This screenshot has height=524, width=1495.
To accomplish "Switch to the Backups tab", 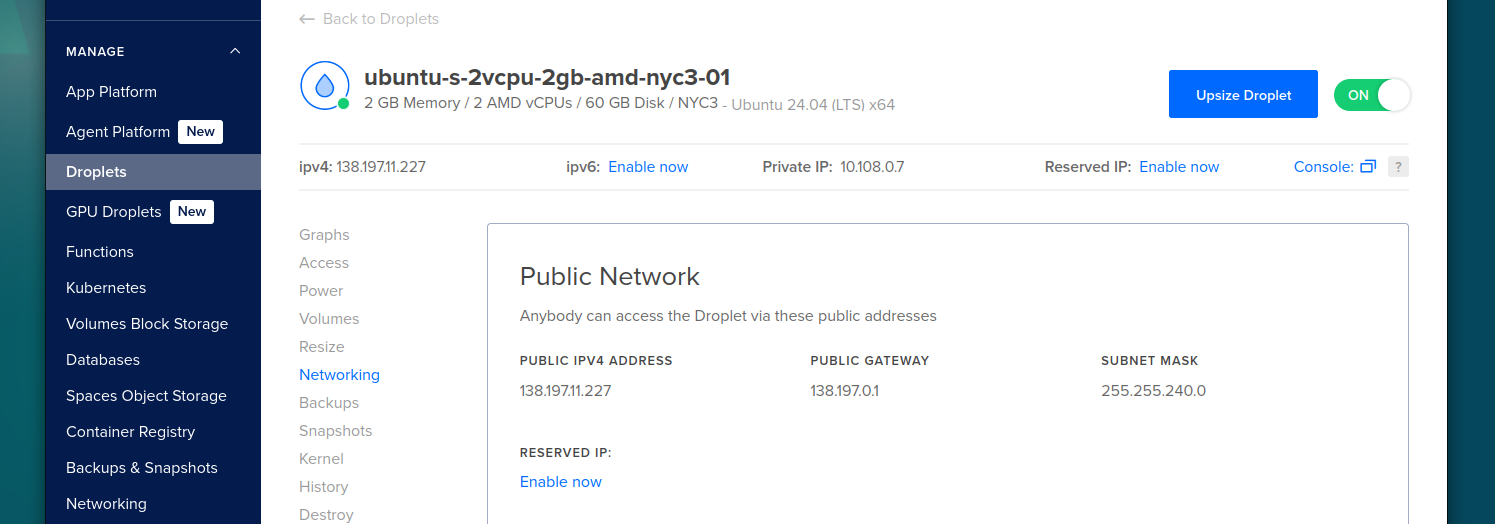I will 329,403.
